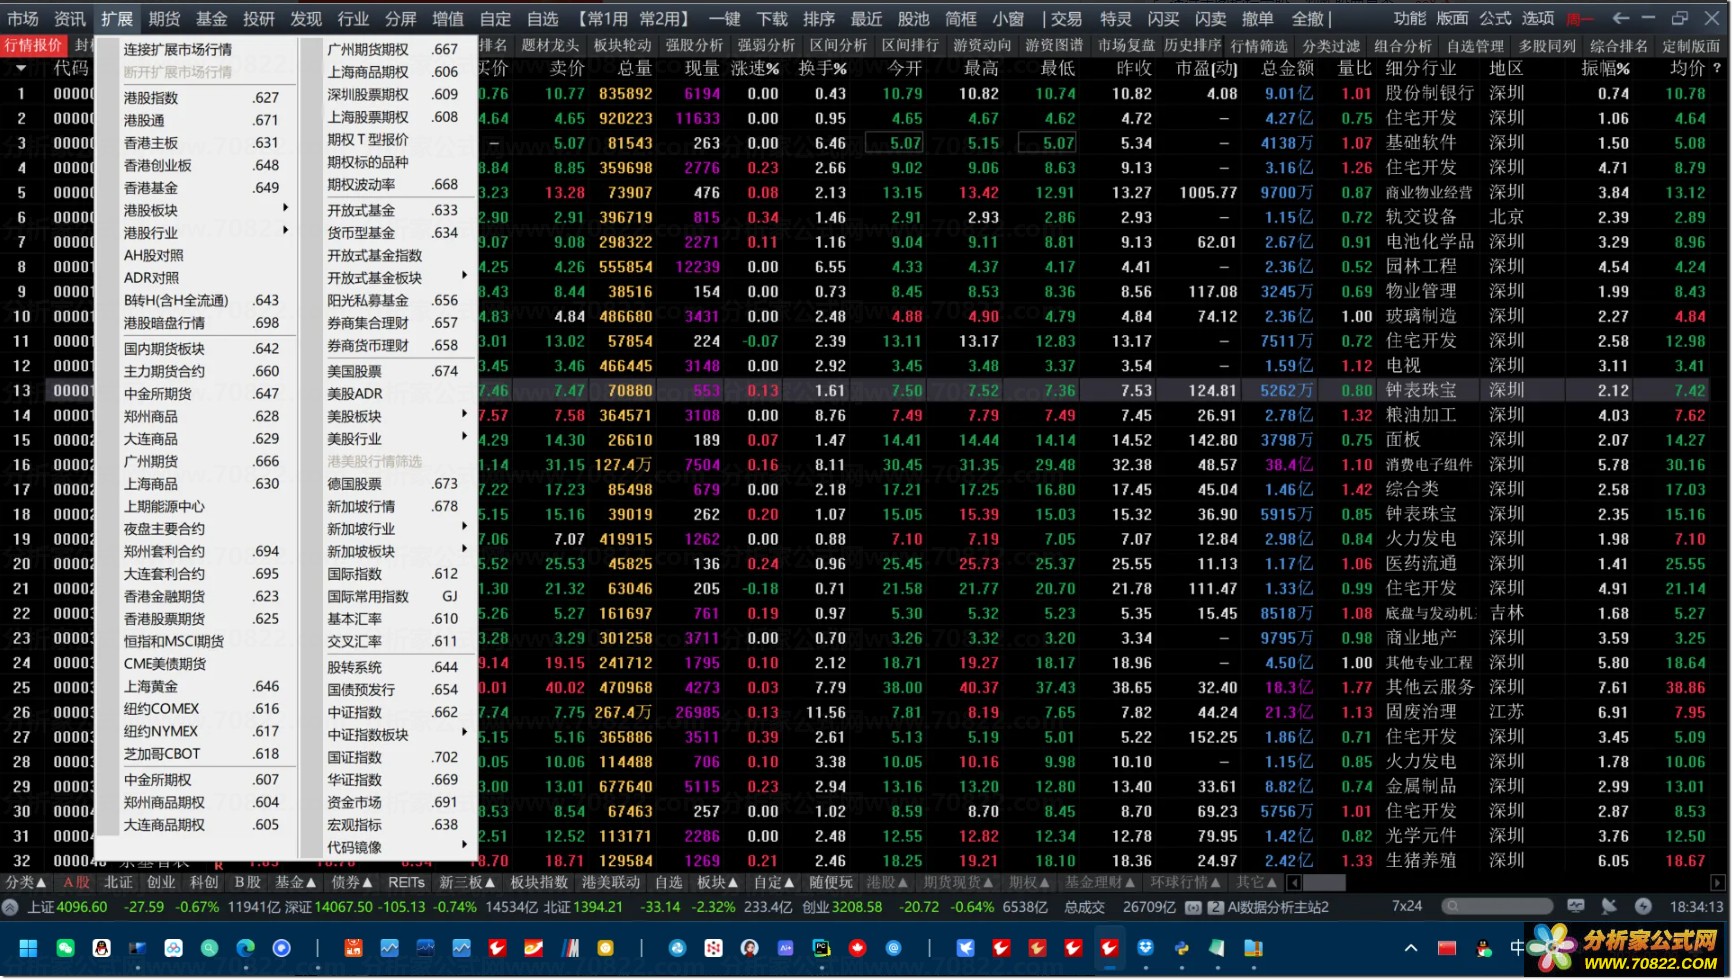Image resolution: width=1734 pixels, height=980 pixels.
Task: Click the back arrow in the title bar
Action: tap(1621, 18)
